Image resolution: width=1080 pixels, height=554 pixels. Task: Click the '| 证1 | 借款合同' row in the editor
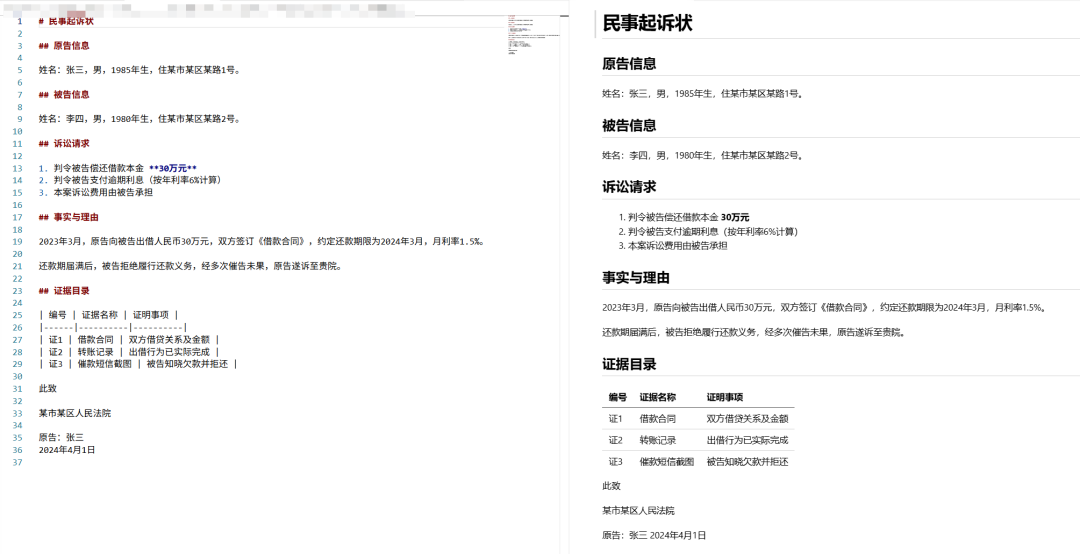[x=129, y=340]
